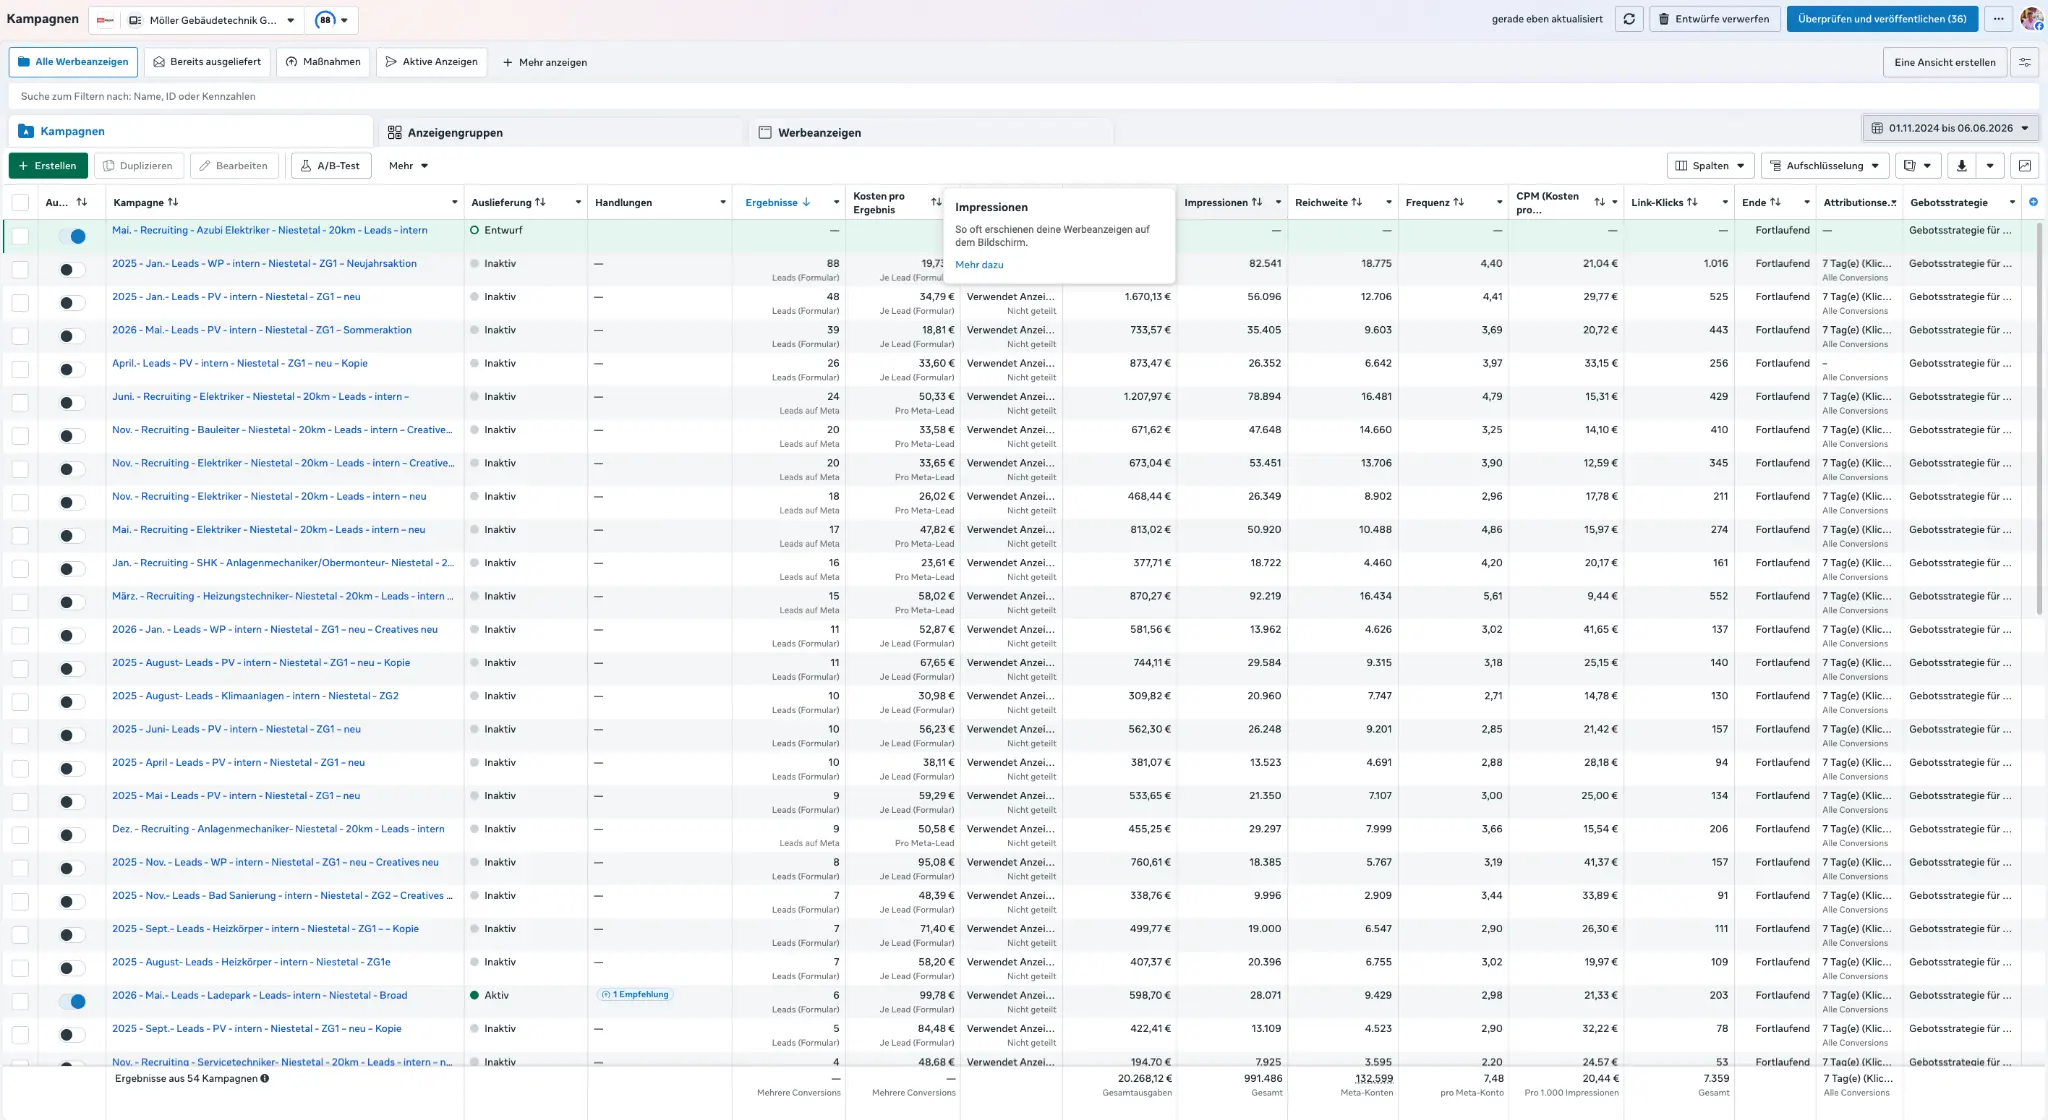The image size is (2048, 1120).
Task: Check the select-all campaigns checkbox
Action: [20, 202]
